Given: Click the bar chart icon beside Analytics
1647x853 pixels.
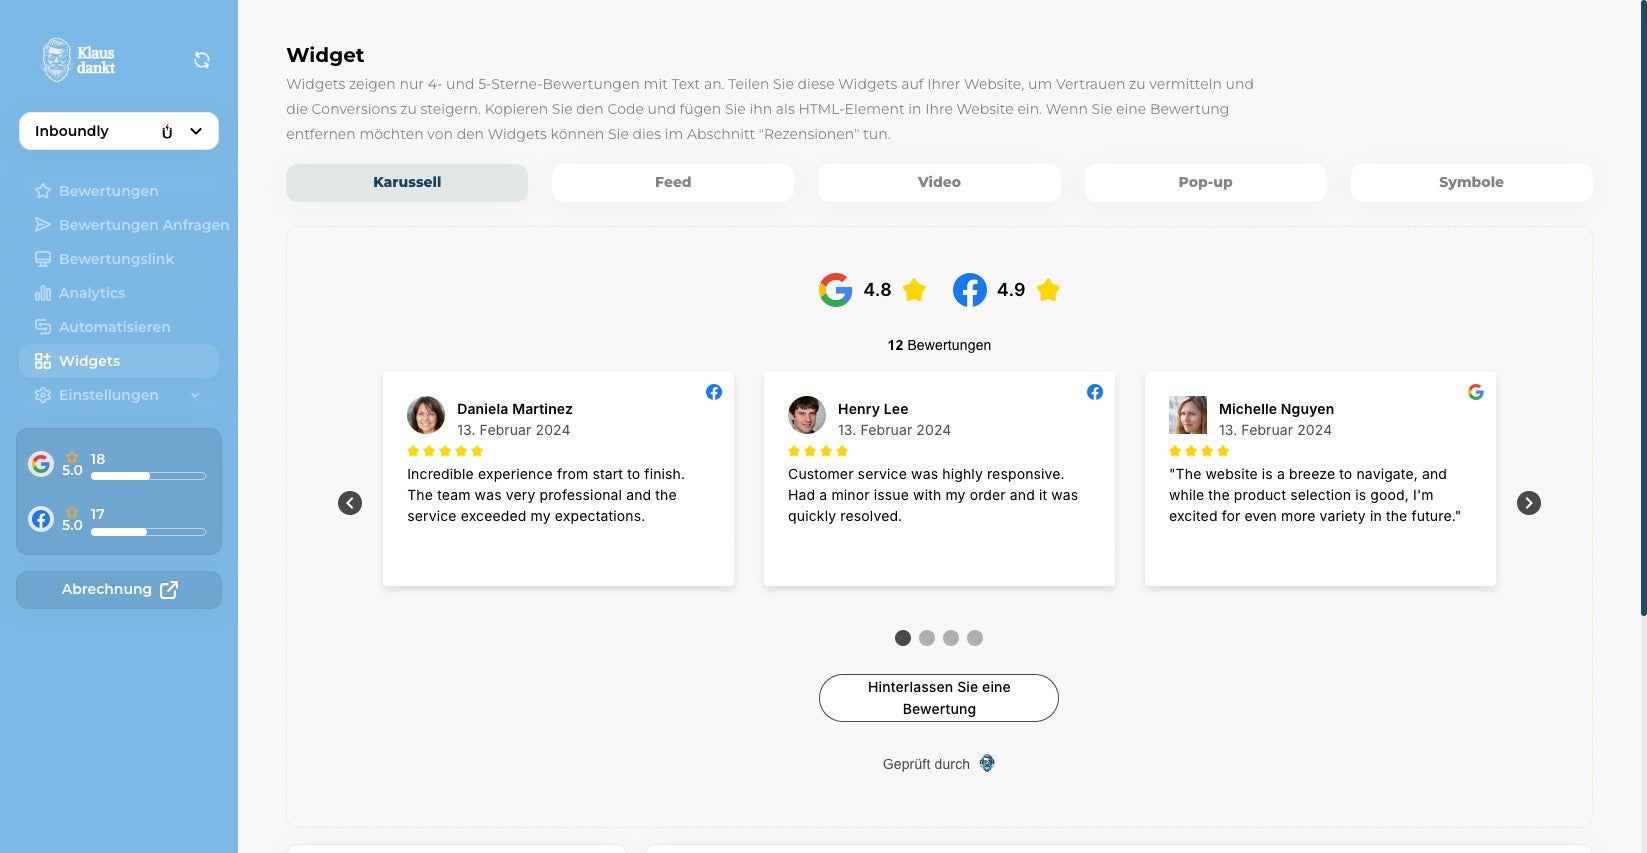Looking at the screenshot, I should click(x=43, y=293).
